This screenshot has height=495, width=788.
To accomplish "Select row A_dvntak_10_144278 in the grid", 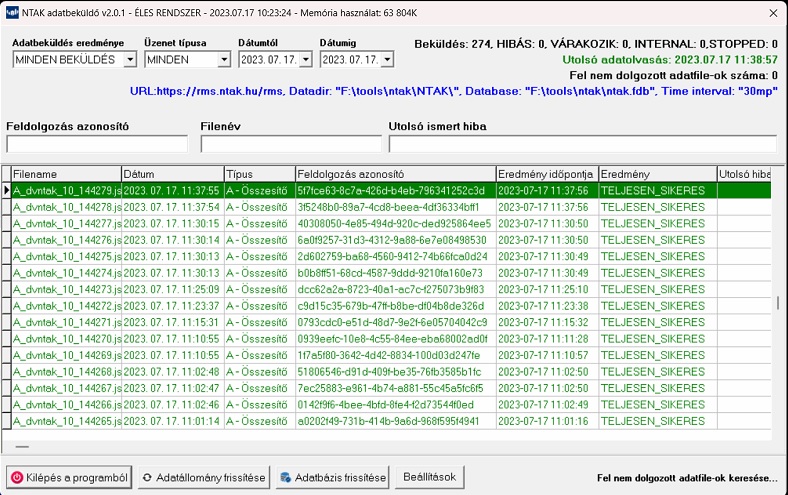I will [66, 207].
